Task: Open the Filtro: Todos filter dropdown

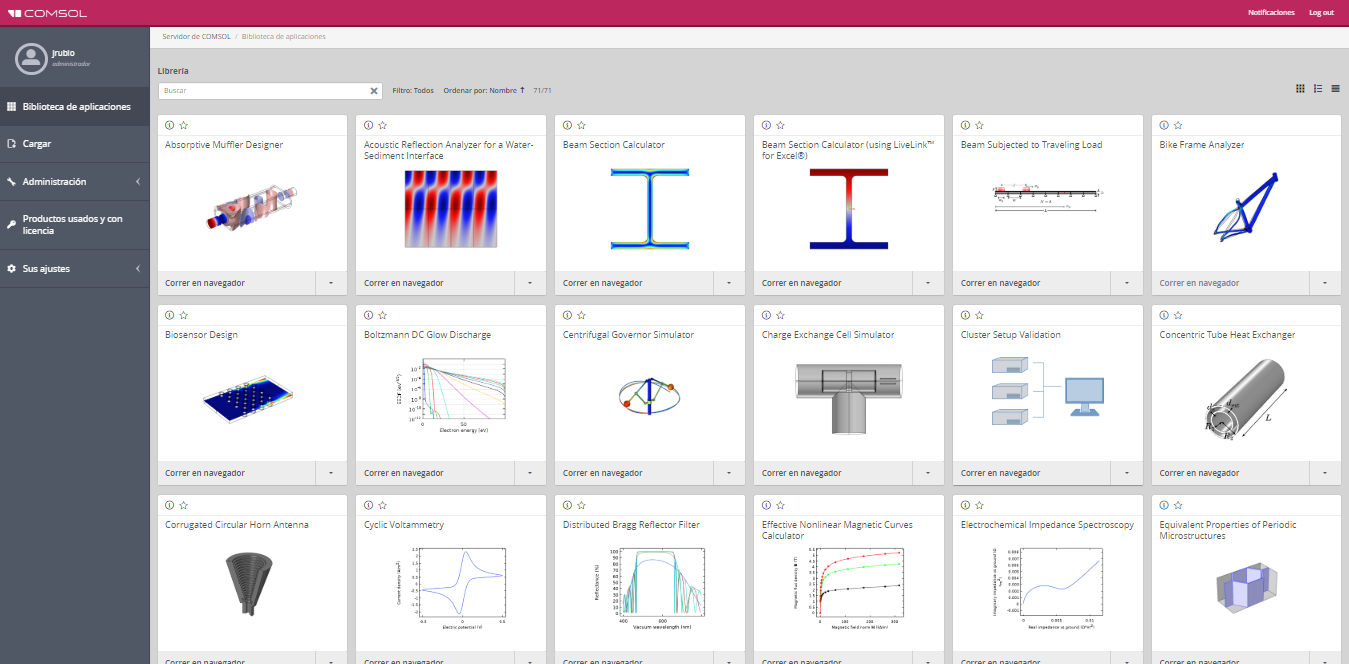Action: tap(413, 90)
